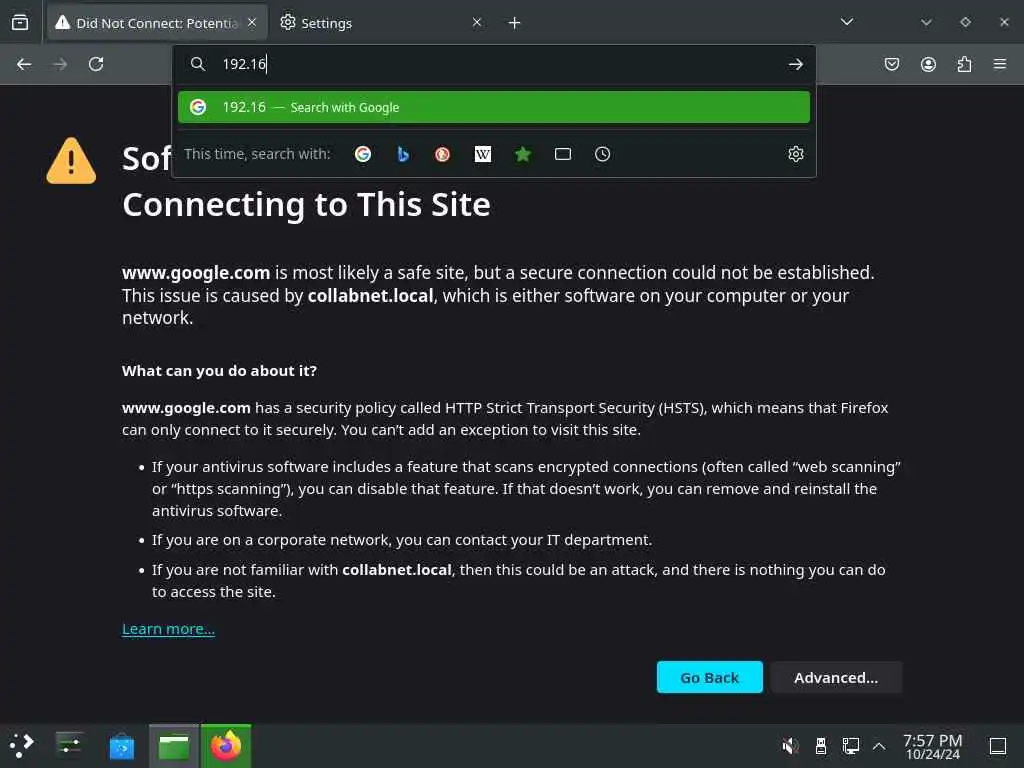Open the Firefox hamburger menu
The image size is (1024, 768).
(x=1000, y=64)
